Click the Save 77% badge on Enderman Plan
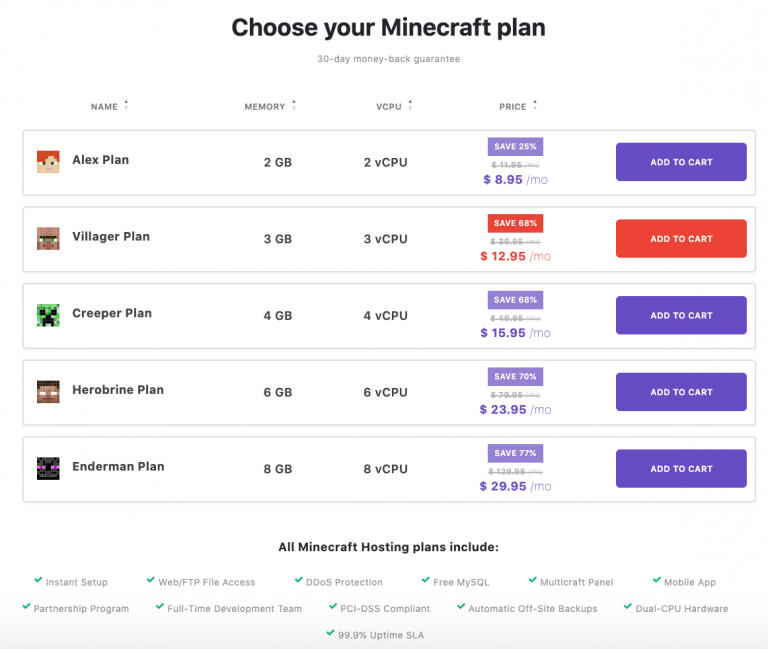The width and height of the screenshot is (768, 649). click(515, 453)
